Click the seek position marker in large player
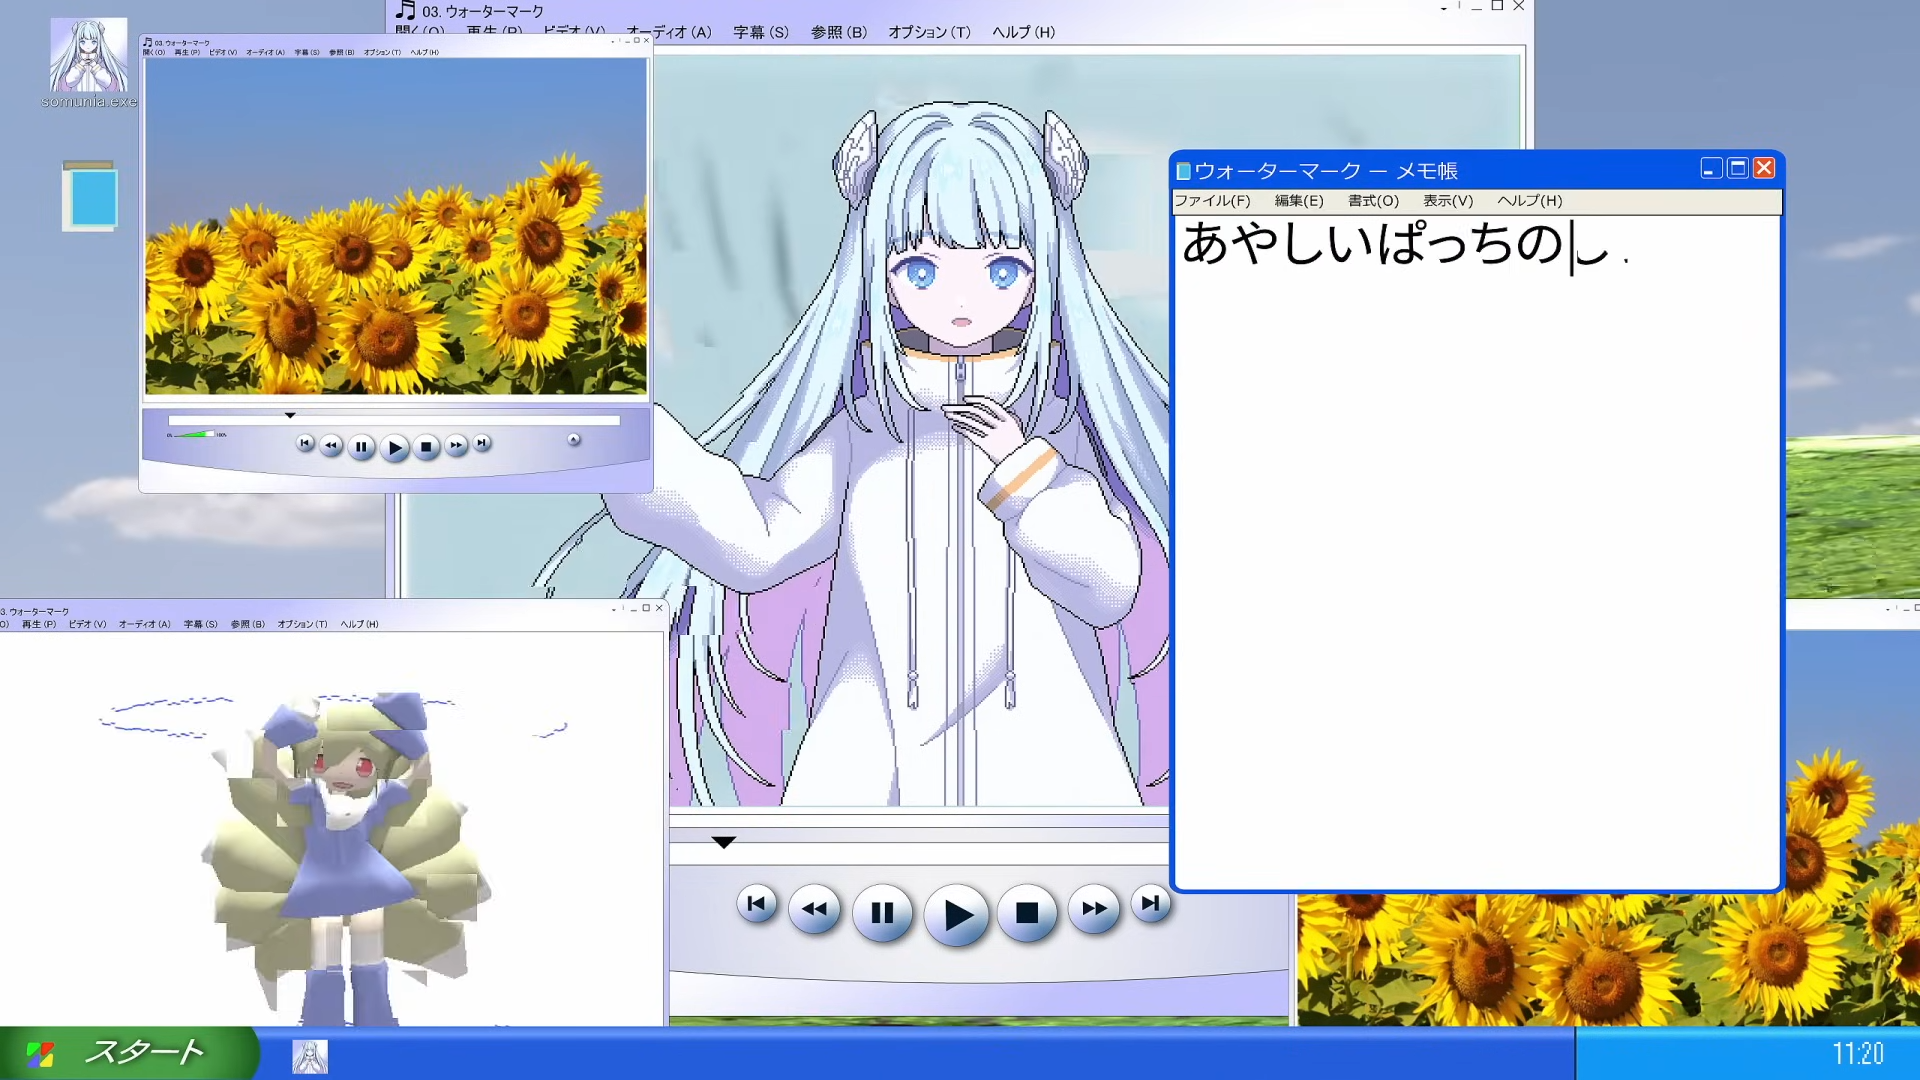 [724, 842]
